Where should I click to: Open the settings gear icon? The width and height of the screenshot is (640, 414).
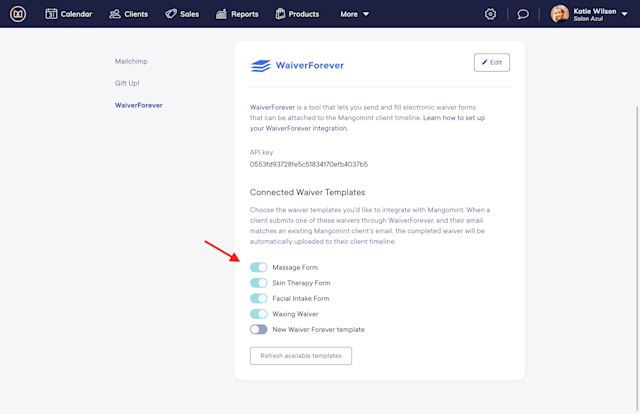pyautogui.click(x=490, y=14)
